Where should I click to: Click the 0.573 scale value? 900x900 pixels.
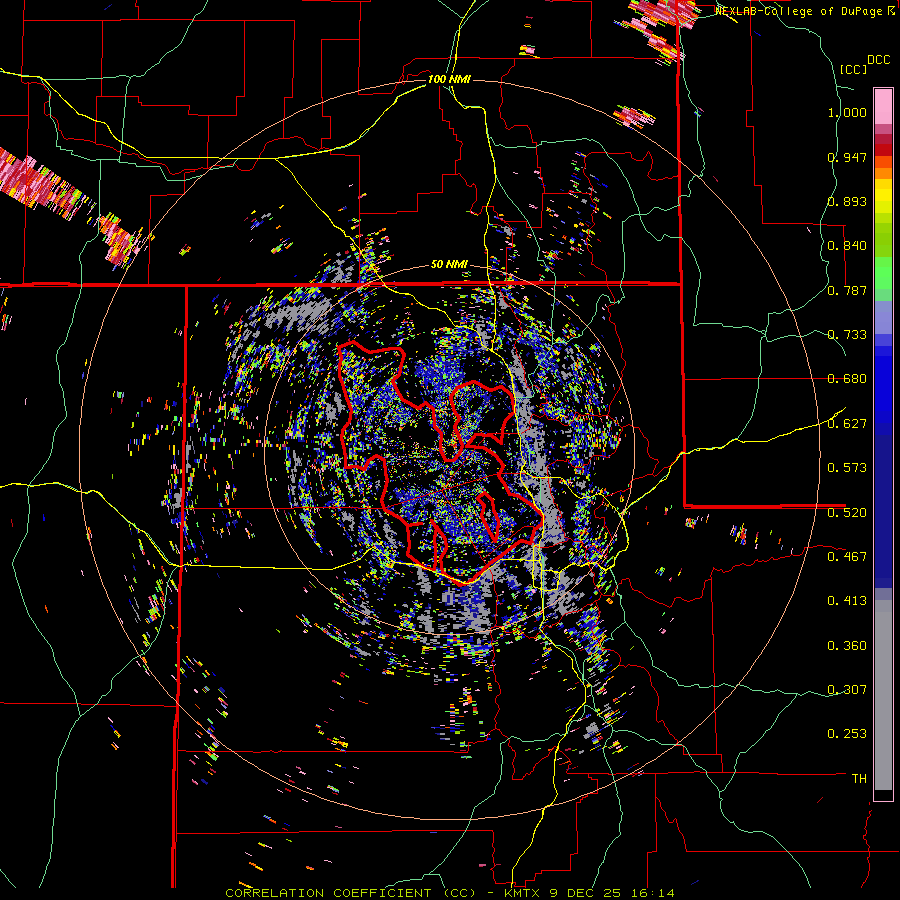(847, 468)
